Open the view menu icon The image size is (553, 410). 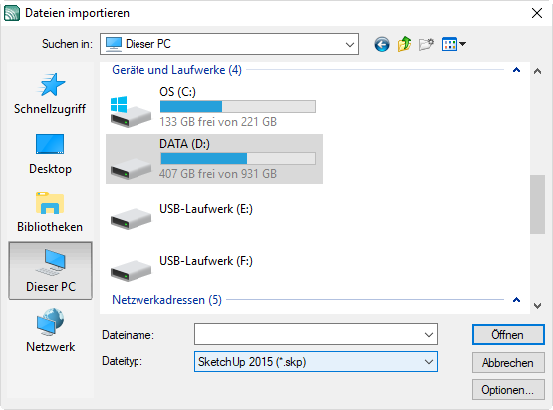tap(454, 44)
